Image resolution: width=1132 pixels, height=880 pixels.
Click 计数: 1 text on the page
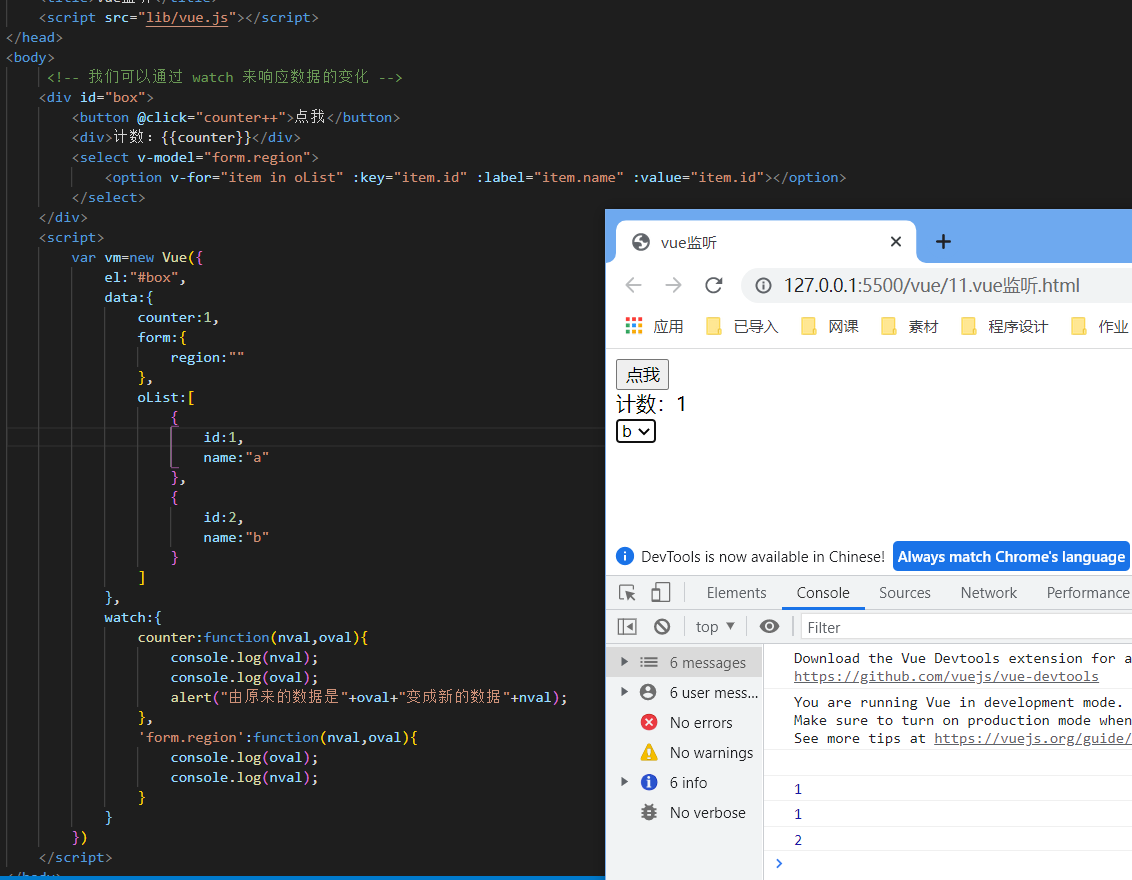651,404
